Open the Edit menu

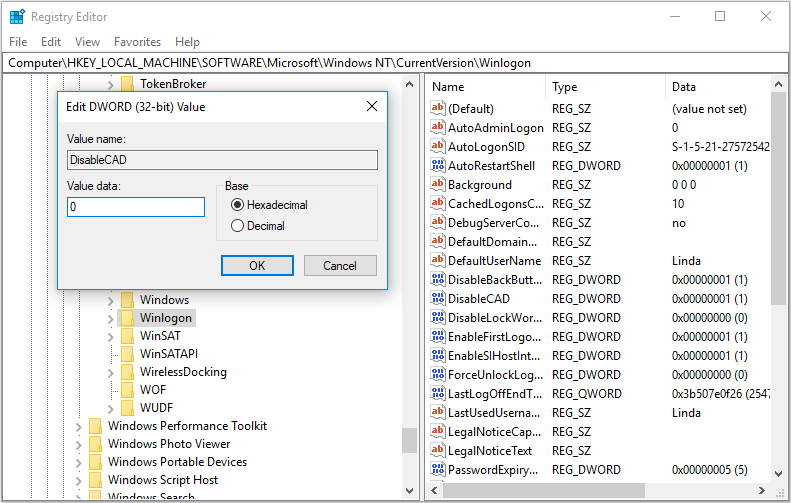pyautogui.click(x=51, y=42)
